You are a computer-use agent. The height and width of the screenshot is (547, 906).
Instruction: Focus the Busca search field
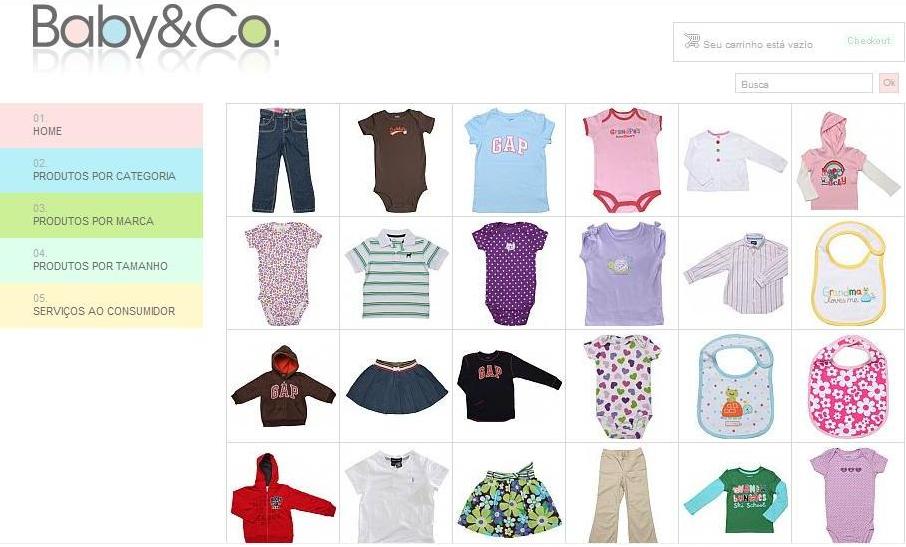pyautogui.click(x=803, y=83)
